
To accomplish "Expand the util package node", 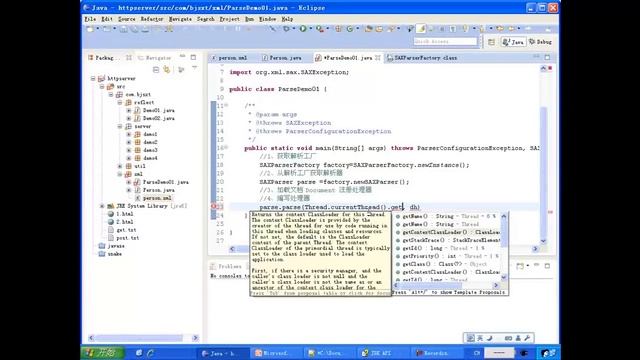I will click(120, 166).
